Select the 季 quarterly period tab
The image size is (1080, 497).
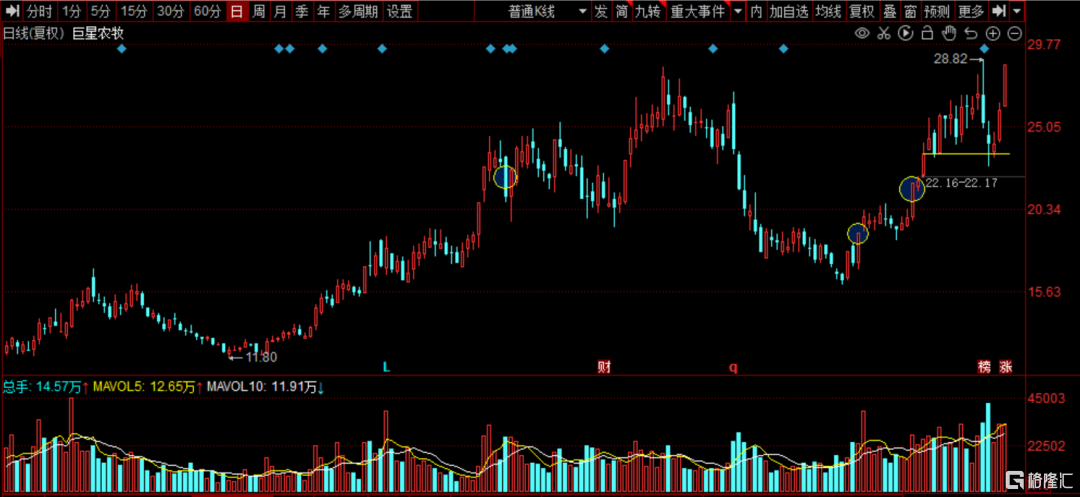click(x=301, y=11)
